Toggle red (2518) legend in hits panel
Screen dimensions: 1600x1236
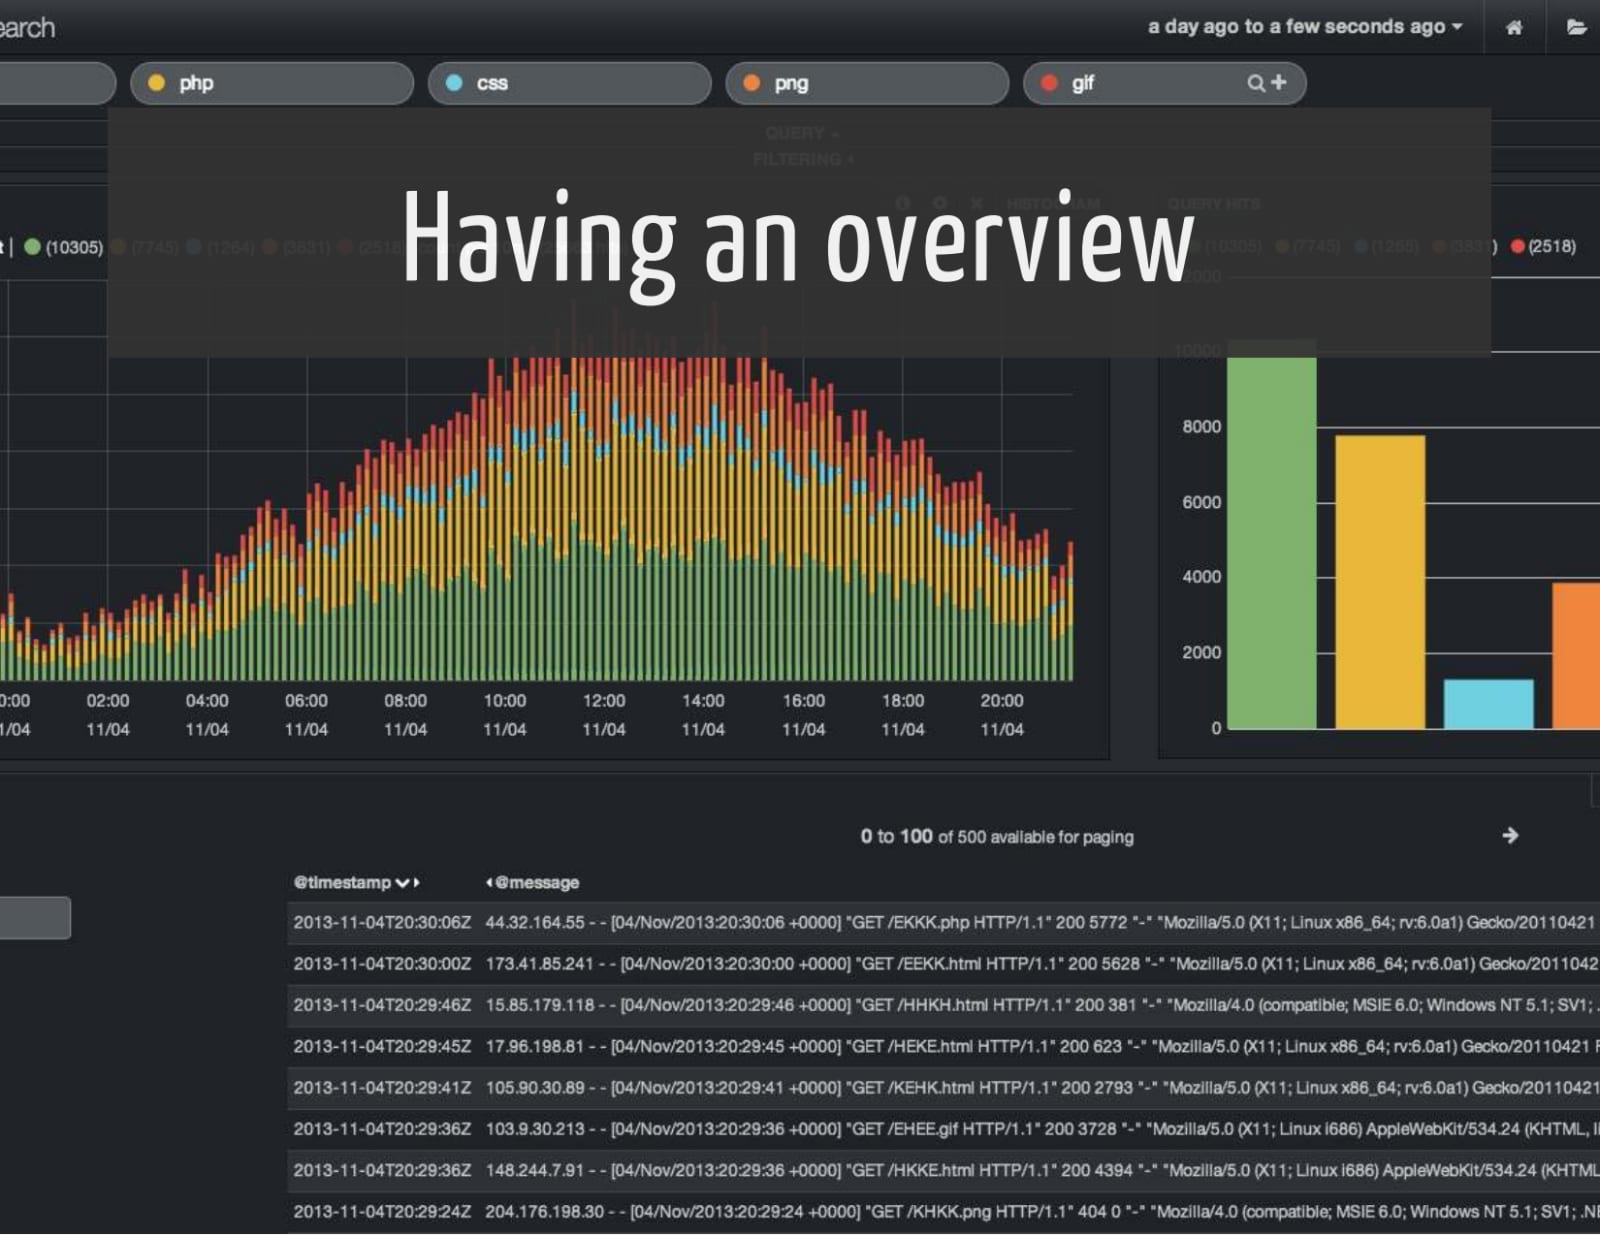pyautogui.click(x=1543, y=246)
